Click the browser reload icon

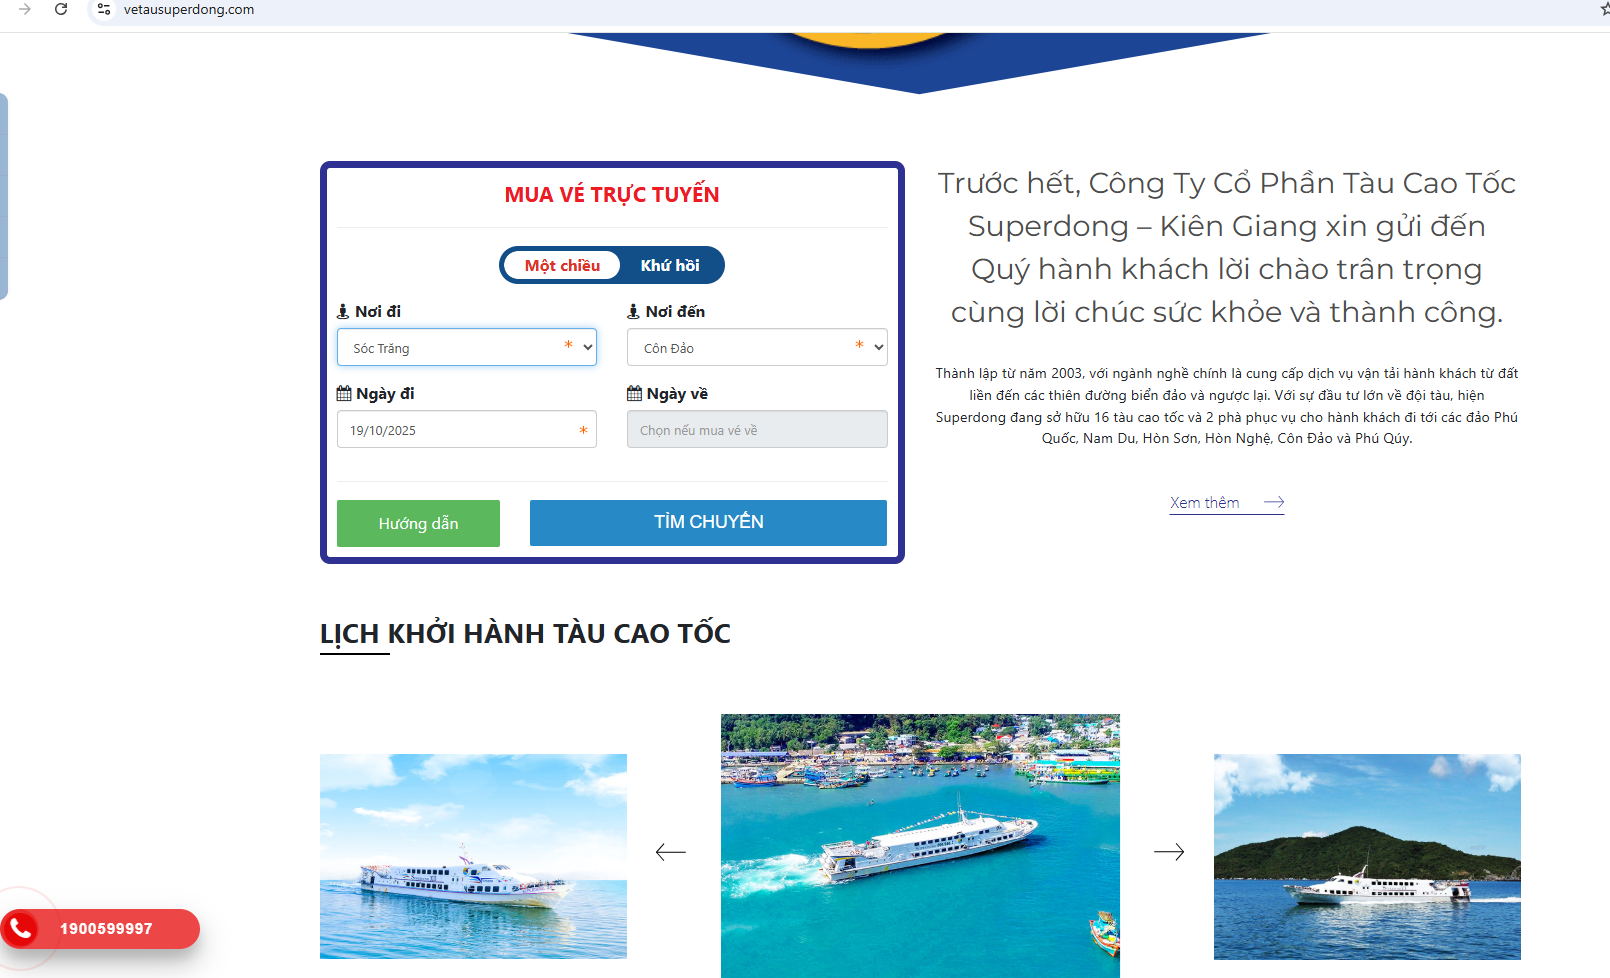click(x=61, y=9)
